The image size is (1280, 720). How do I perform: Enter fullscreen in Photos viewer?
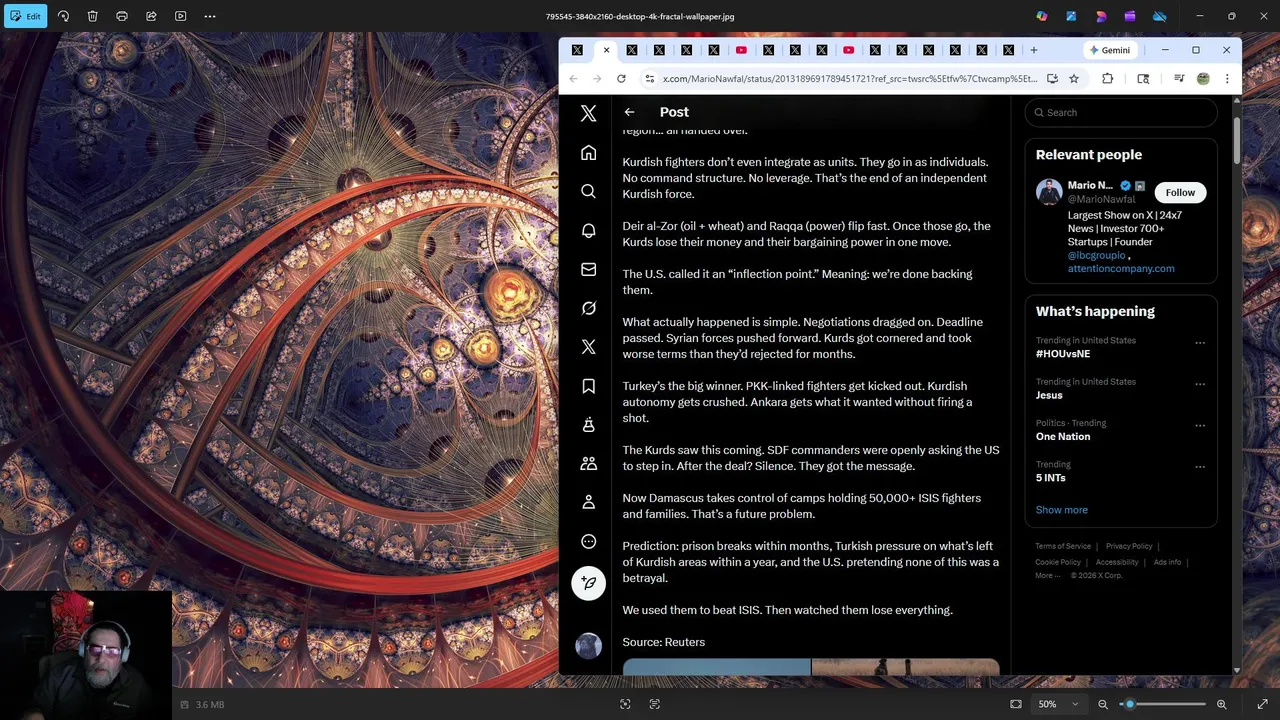[x=1262, y=704]
